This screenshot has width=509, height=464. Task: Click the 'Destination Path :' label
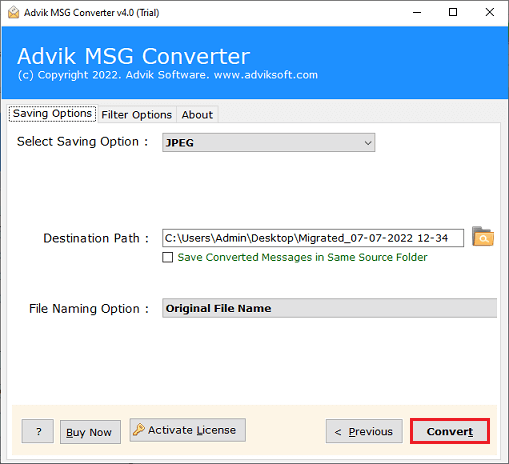tap(96, 238)
